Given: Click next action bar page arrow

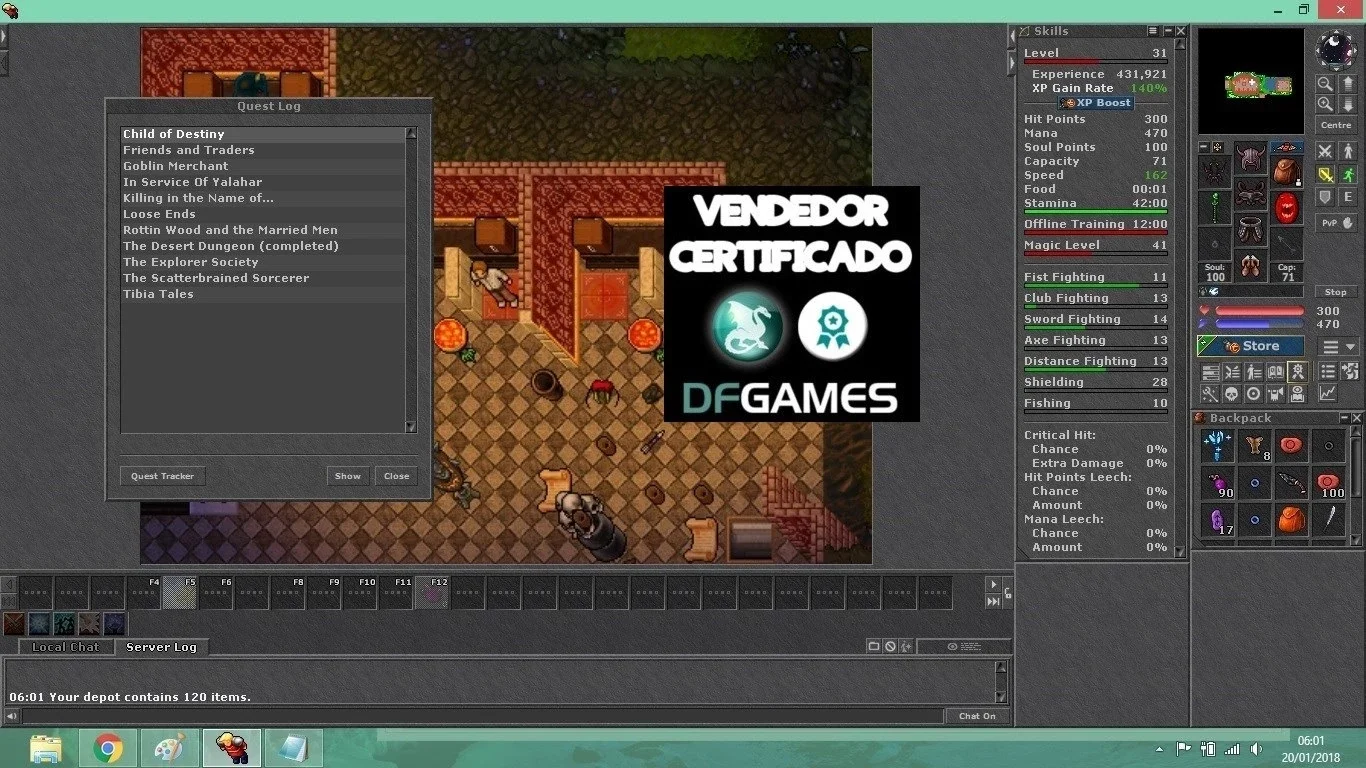Looking at the screenshot, I should click(993, 584).
